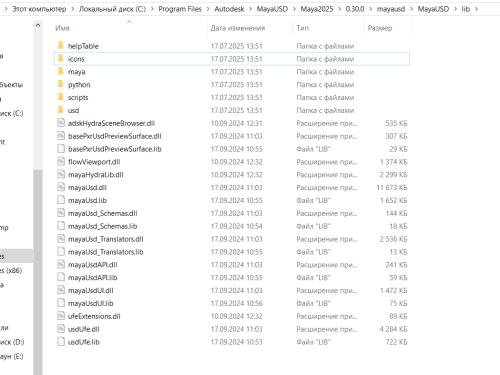This screenshot has height=375, width=500.
Task: Click the mayaUsdUI.lib file icon
Action: coord(61,303)
